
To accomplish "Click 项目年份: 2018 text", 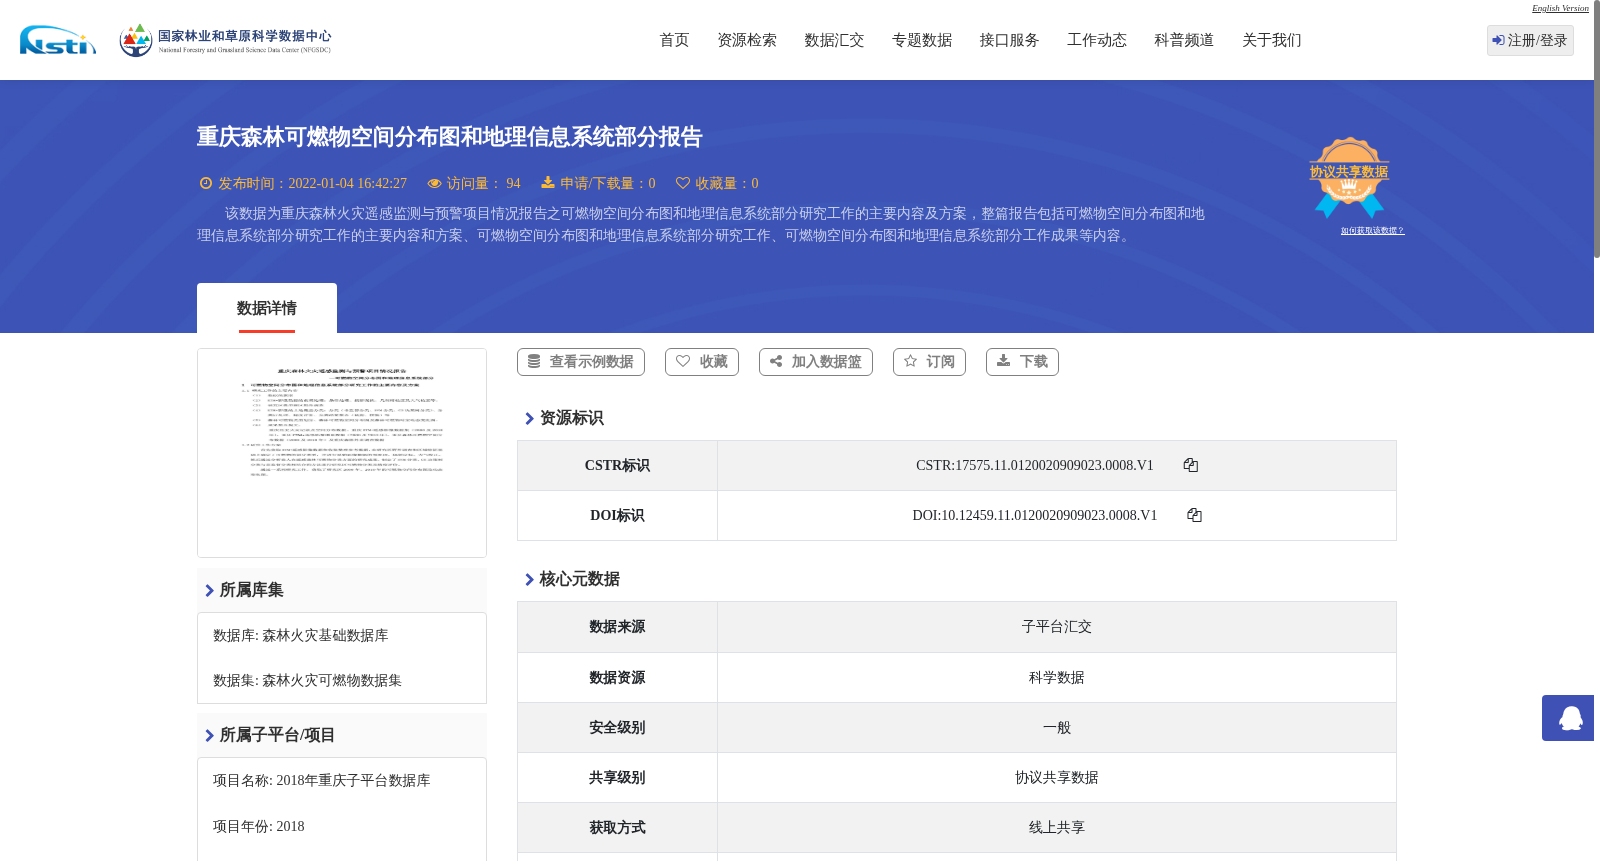I will 259,826.
